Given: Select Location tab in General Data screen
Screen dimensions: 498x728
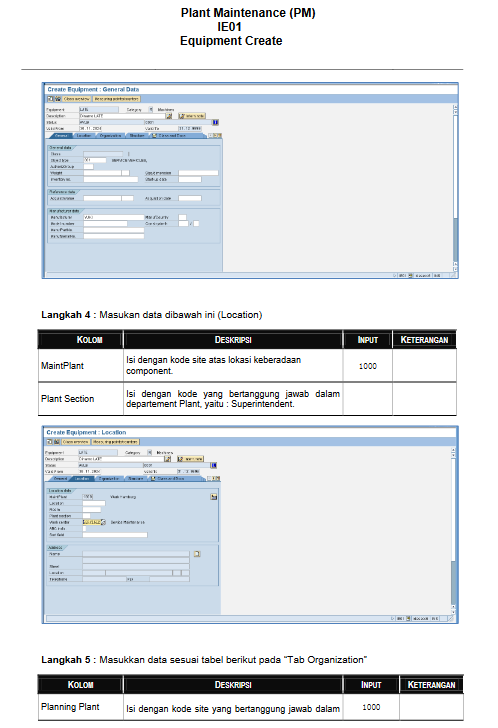Looking at the screenshot, I should coord(84,136).
